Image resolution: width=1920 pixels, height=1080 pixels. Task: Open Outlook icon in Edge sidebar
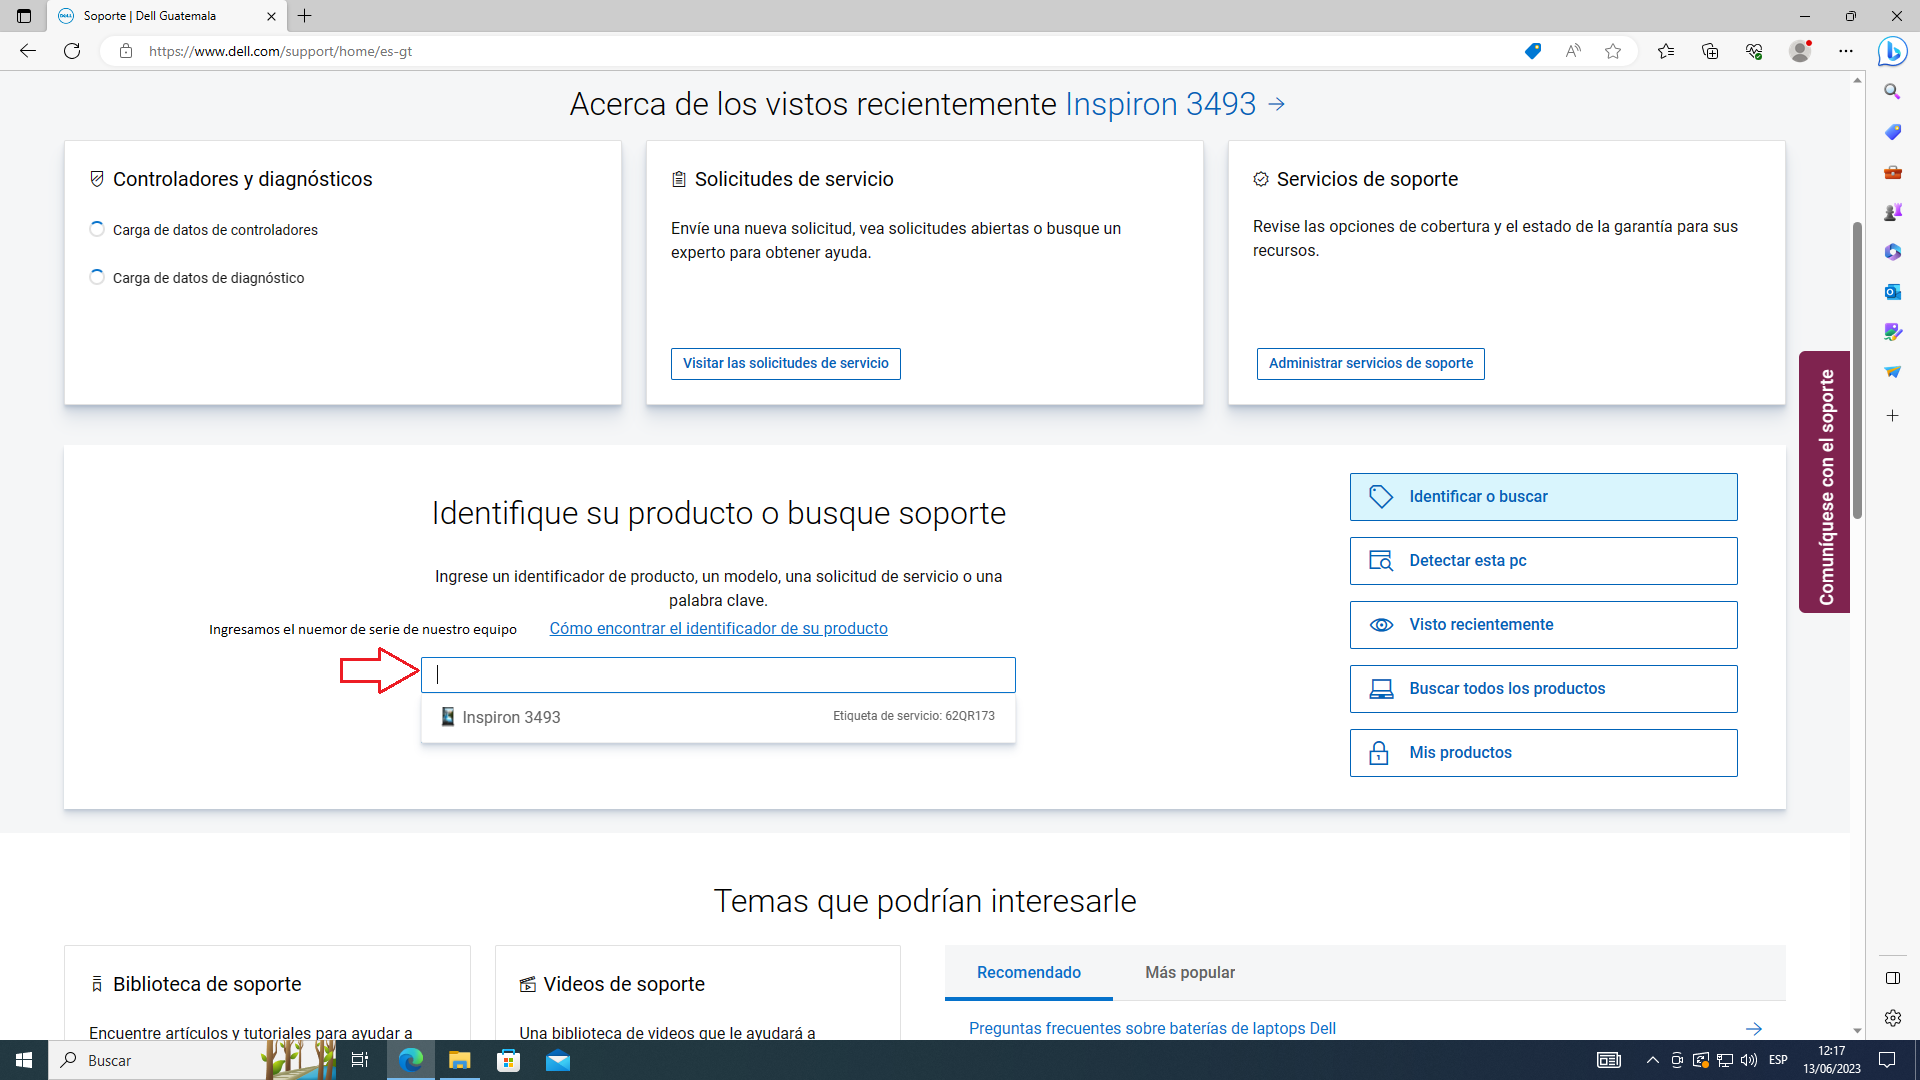[1892, 292]
